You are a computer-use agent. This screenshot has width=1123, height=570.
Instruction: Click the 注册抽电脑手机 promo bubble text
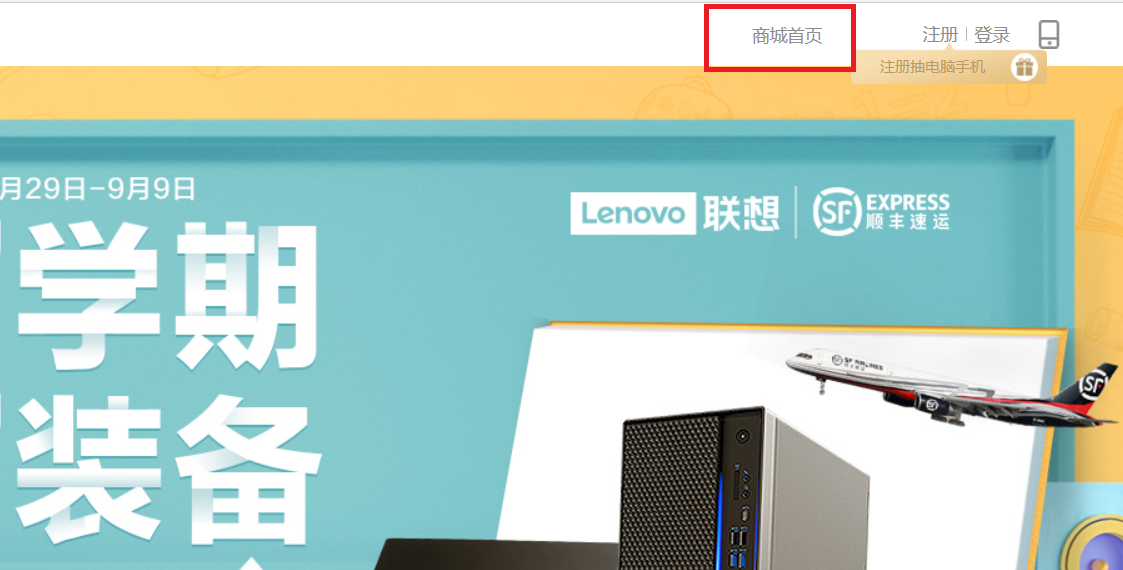pyautogui.click(x=932, y=67)
